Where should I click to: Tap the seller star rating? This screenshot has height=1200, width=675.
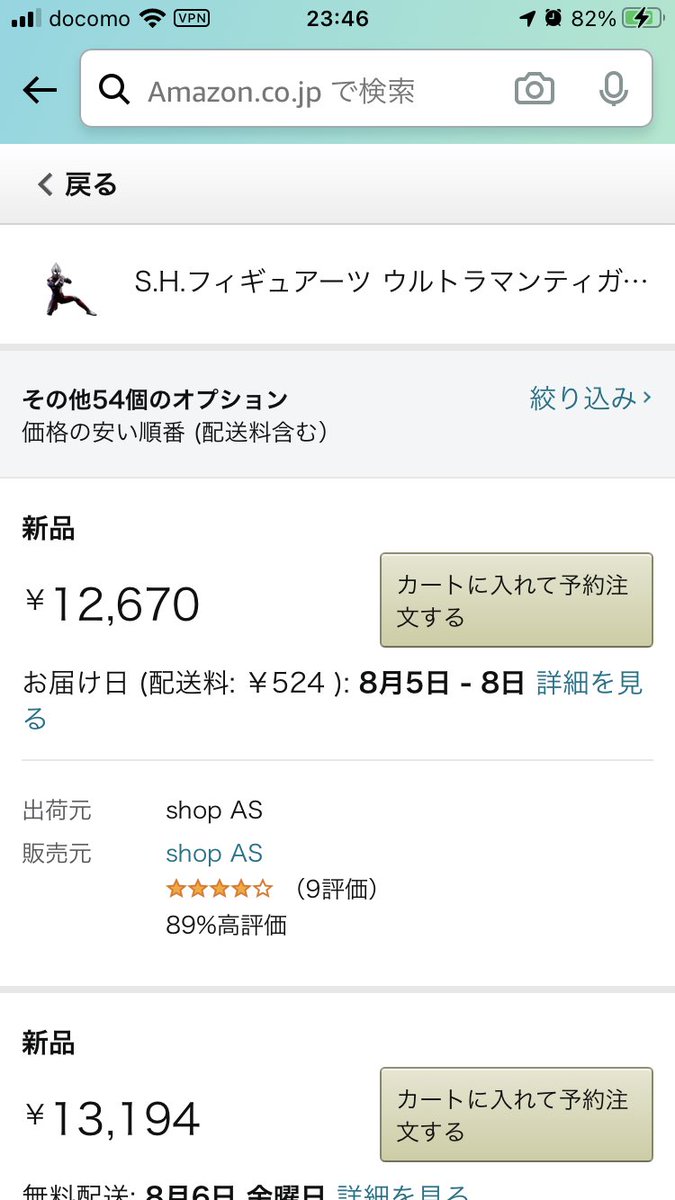pyautogui.click(x=219, y=888)
